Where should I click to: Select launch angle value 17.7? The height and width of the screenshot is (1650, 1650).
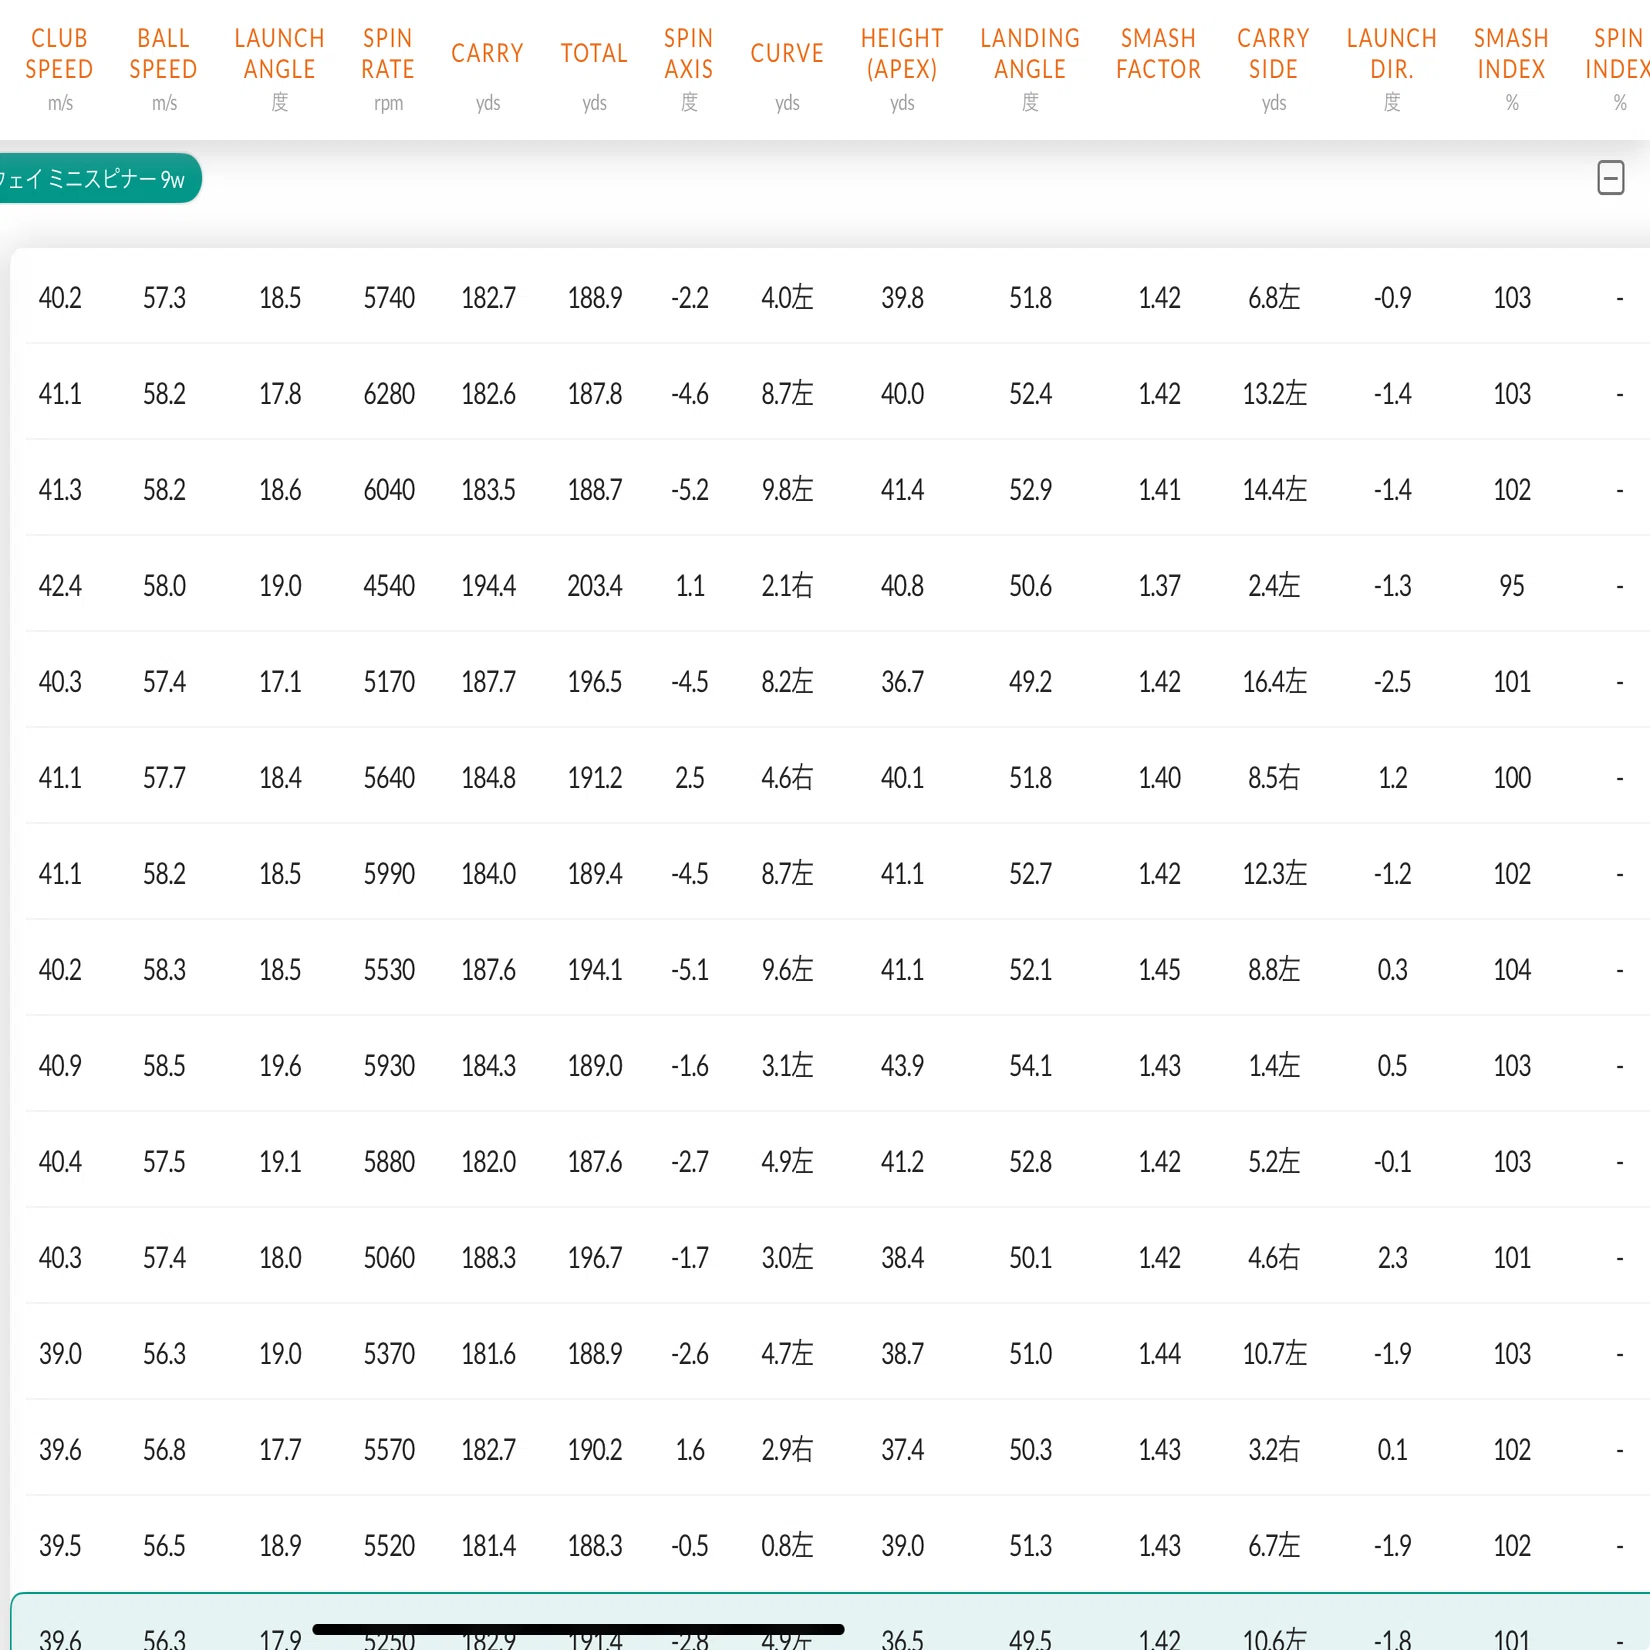pyautogui.click(x=280, y=1450)
